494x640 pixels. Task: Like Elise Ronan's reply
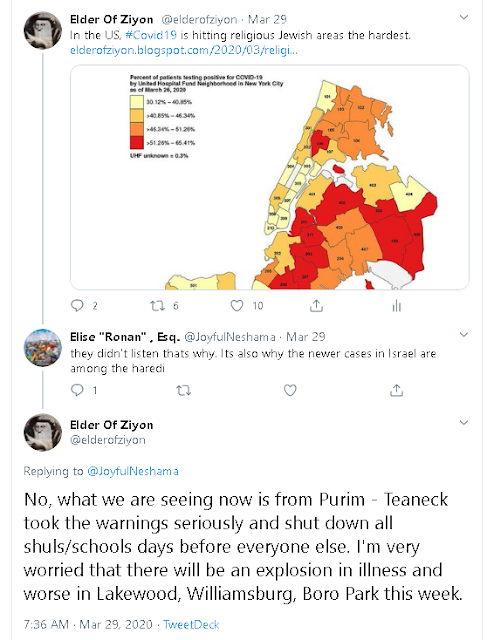pyautogui.click(x=290, y=391)
